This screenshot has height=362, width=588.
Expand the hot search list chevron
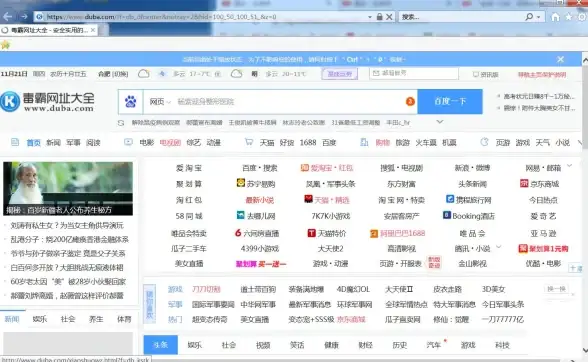pos(440,122)
